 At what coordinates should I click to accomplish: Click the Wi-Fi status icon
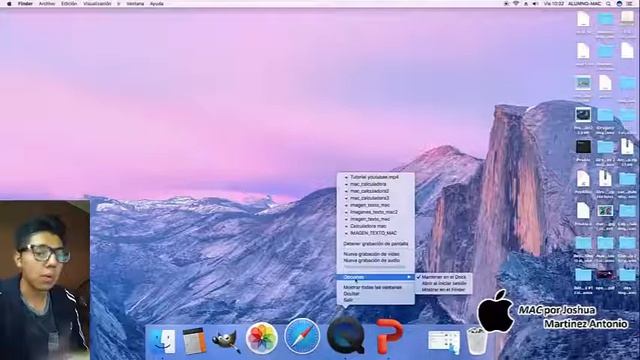tap(516, 4)
